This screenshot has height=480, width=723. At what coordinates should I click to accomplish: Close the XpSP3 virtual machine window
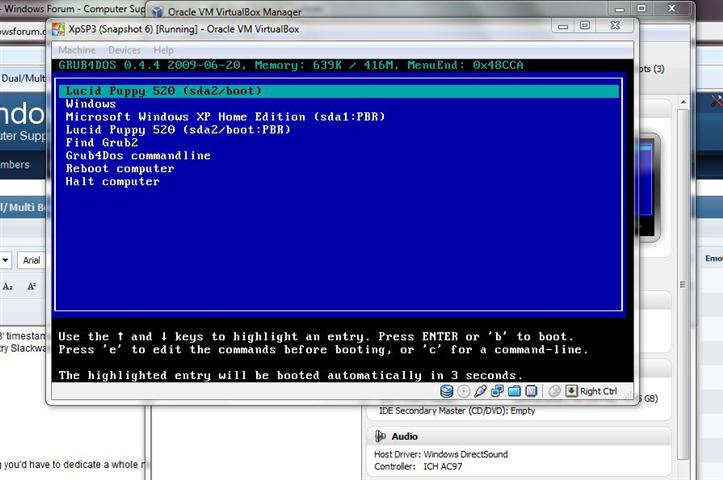[615, 26]
